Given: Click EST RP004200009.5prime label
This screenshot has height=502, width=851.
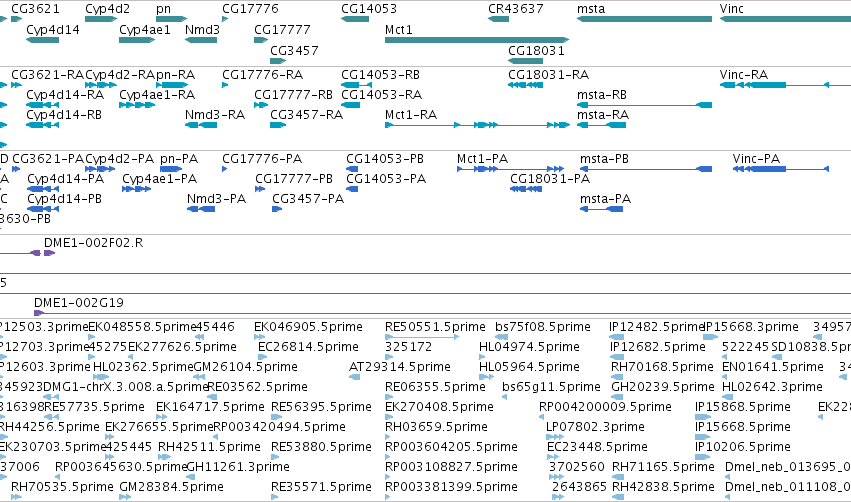Looking at the screenshot, I should pos(605,408).
